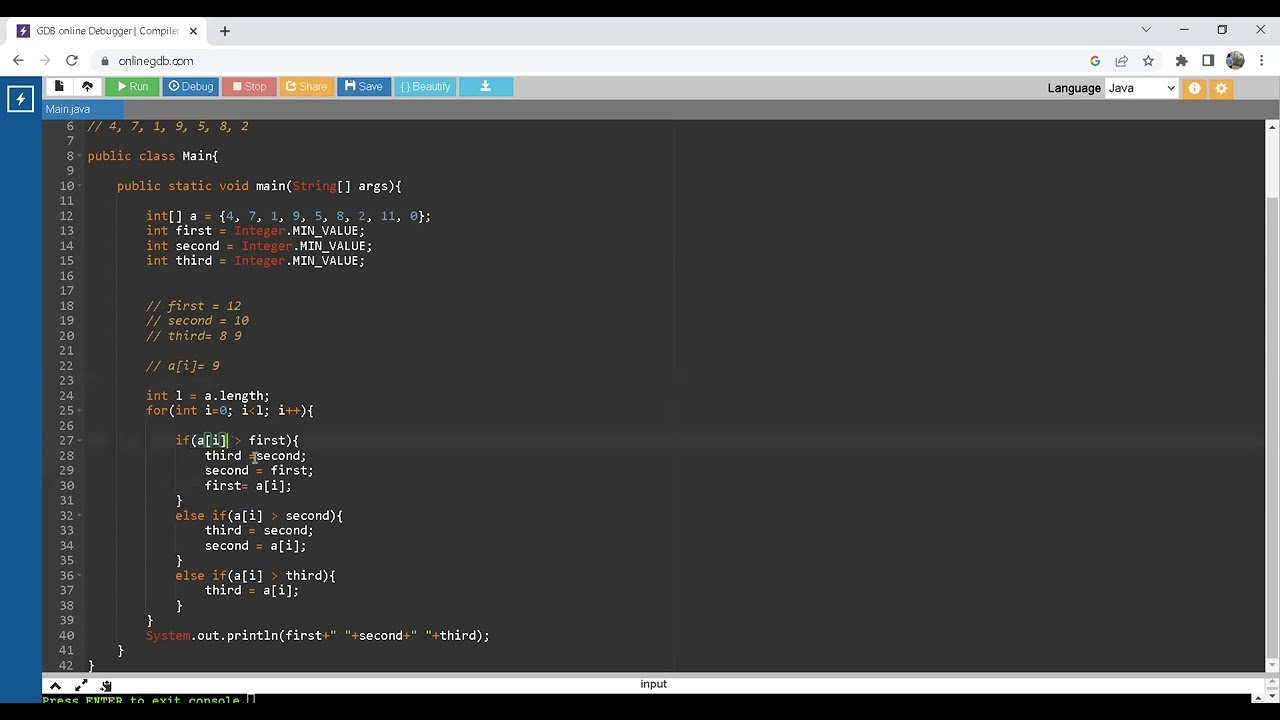Open the upload file cloud icon
Image resolution: width=1280 pixels, height=720 pixels.
click(87, 87)
